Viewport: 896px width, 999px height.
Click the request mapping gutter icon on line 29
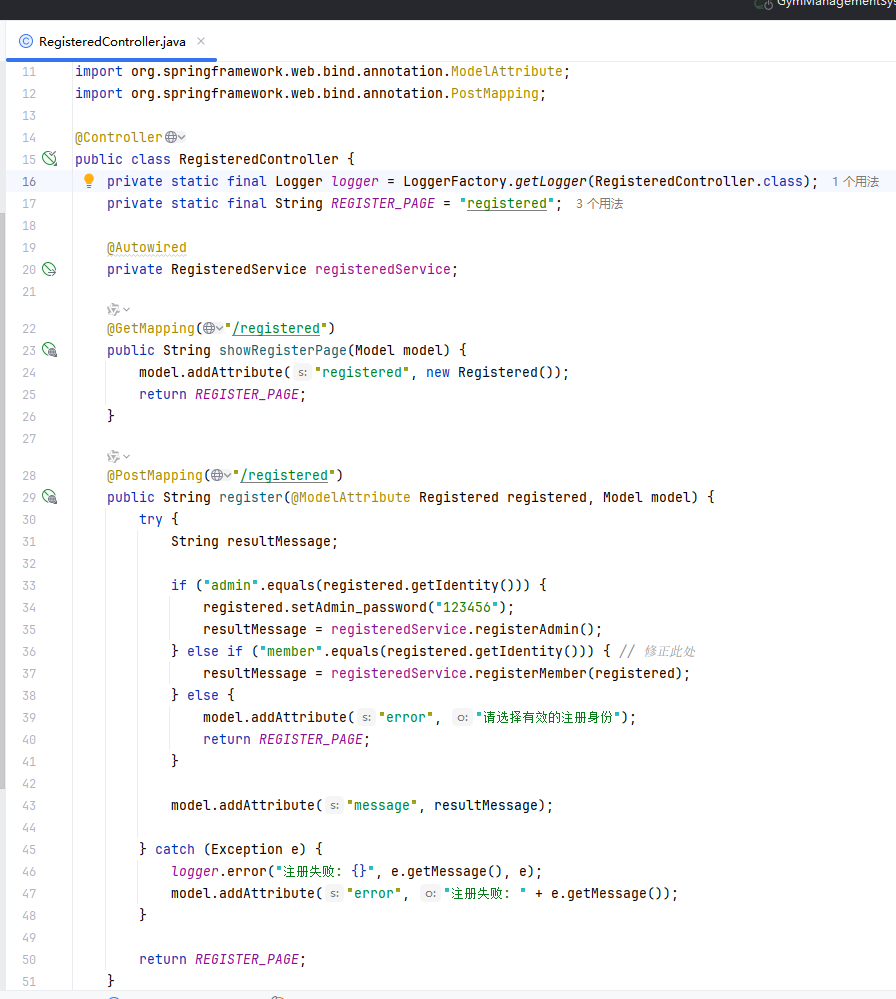pos(49,497)
